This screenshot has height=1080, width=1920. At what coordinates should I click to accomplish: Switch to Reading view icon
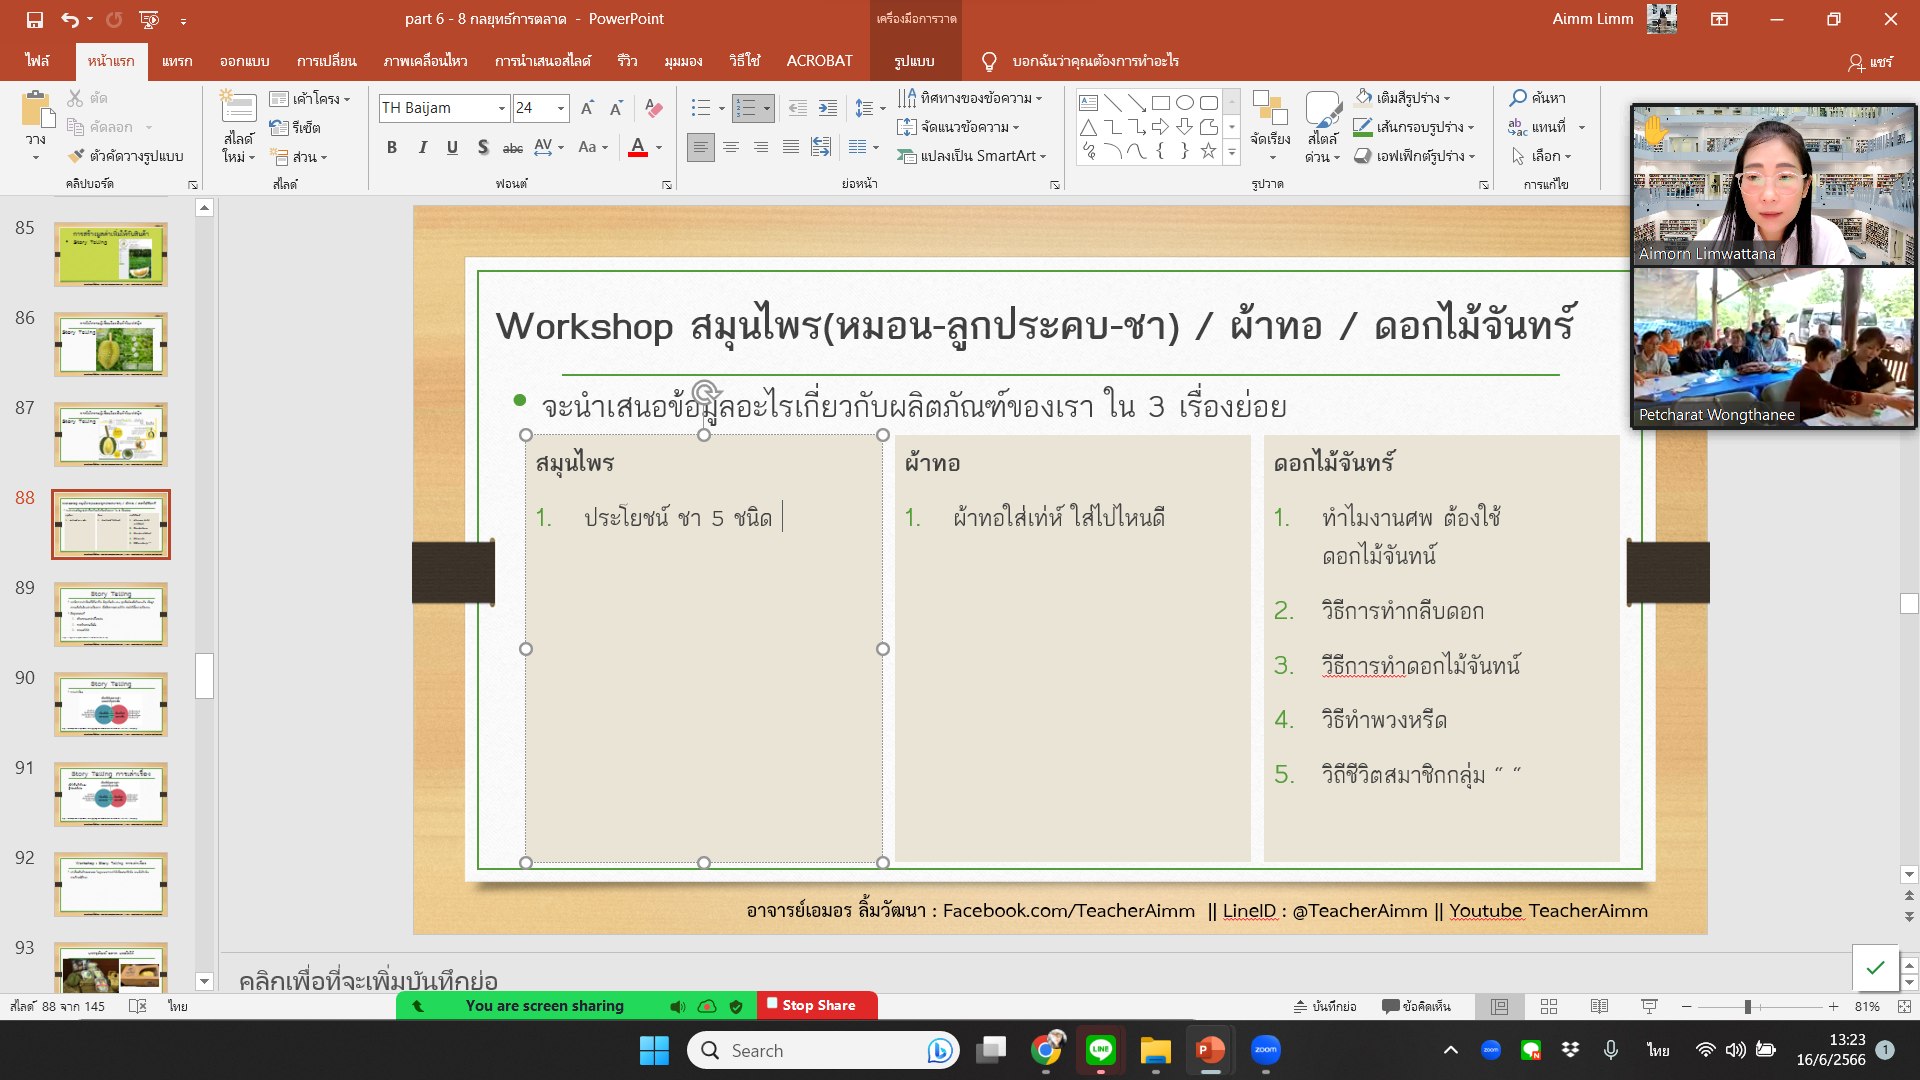[x=1599, y=1007]
